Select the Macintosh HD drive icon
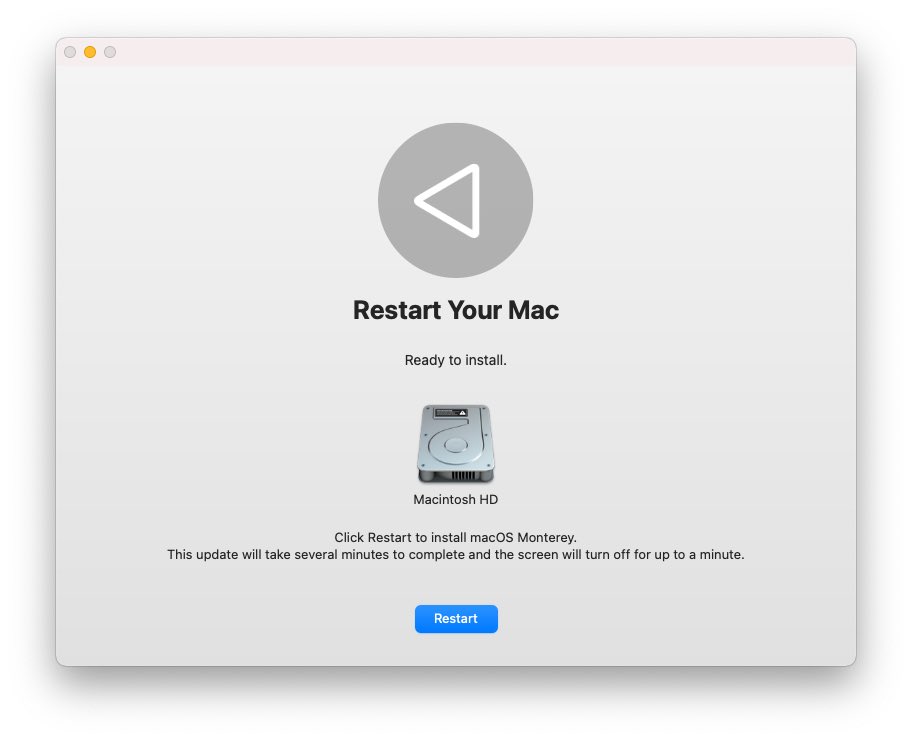The height and width of the screenshot is (740, 912). coord(456,443)
